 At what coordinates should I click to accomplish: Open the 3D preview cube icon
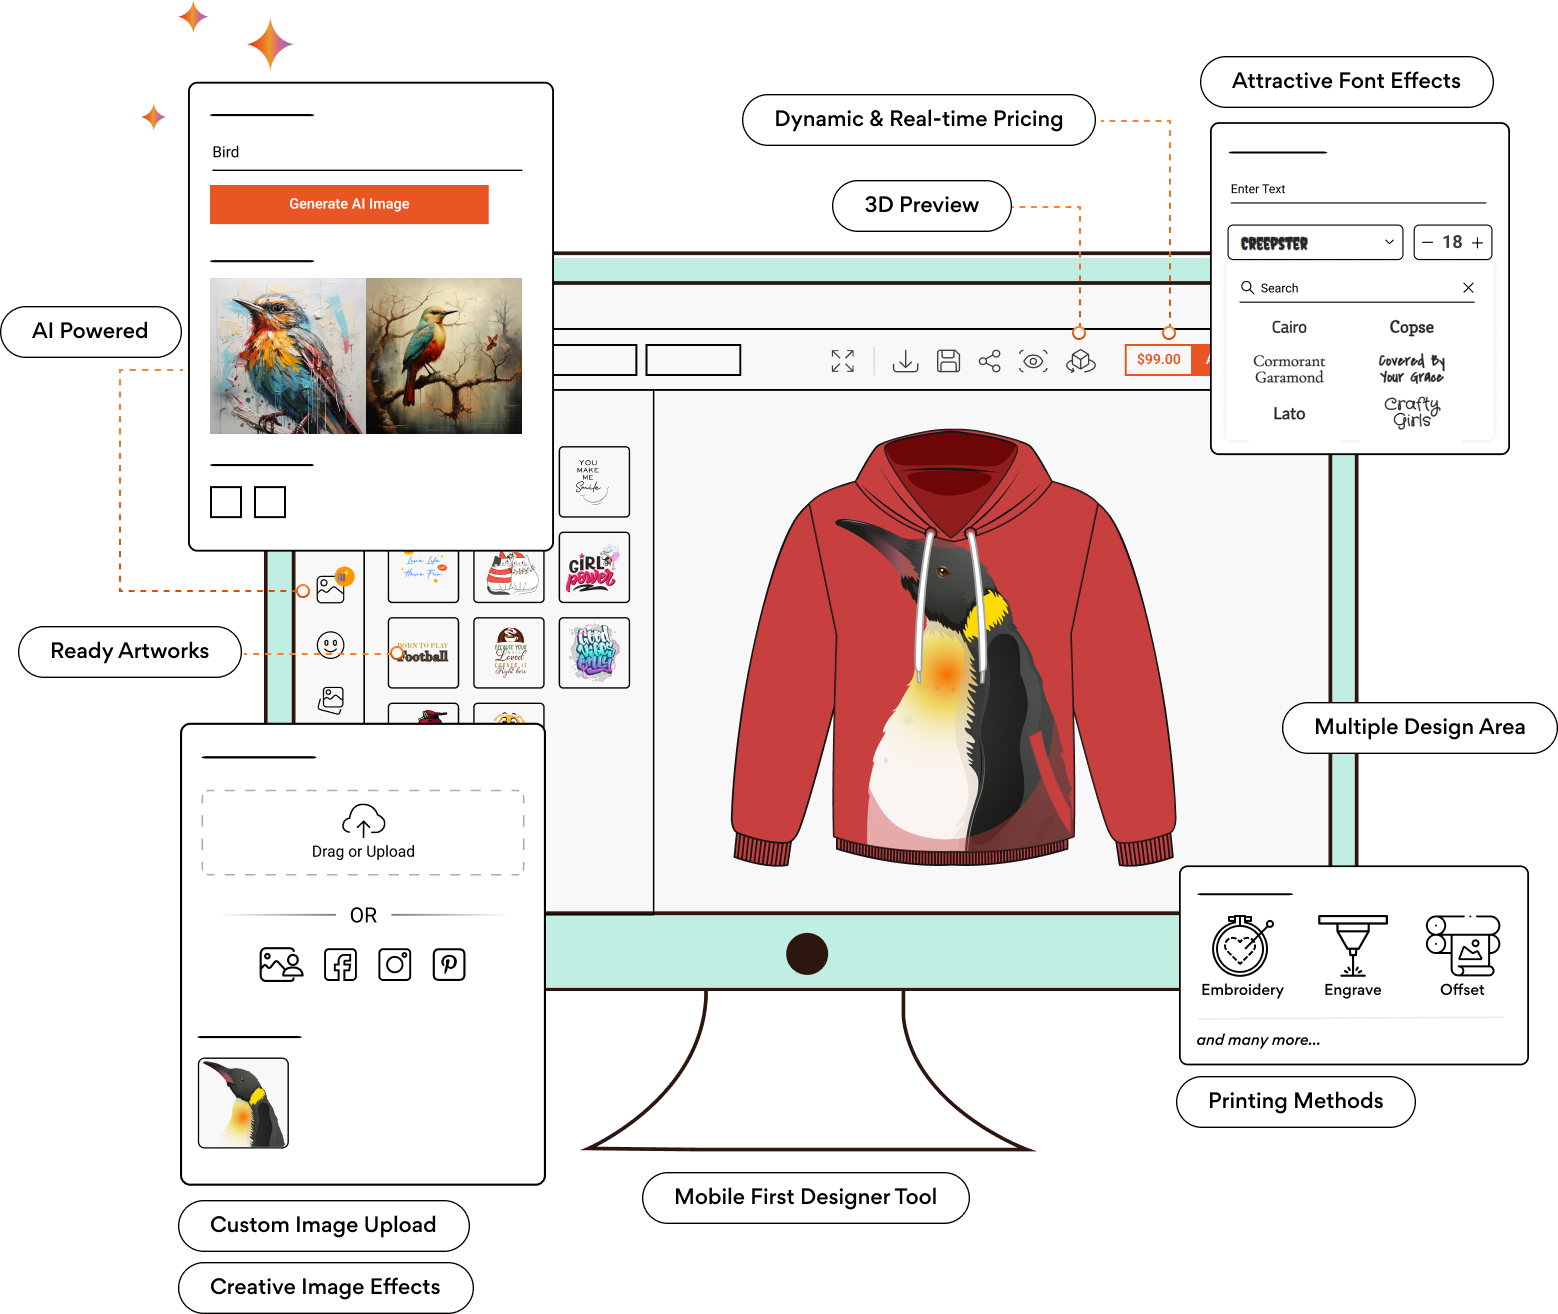point(1081,361)
